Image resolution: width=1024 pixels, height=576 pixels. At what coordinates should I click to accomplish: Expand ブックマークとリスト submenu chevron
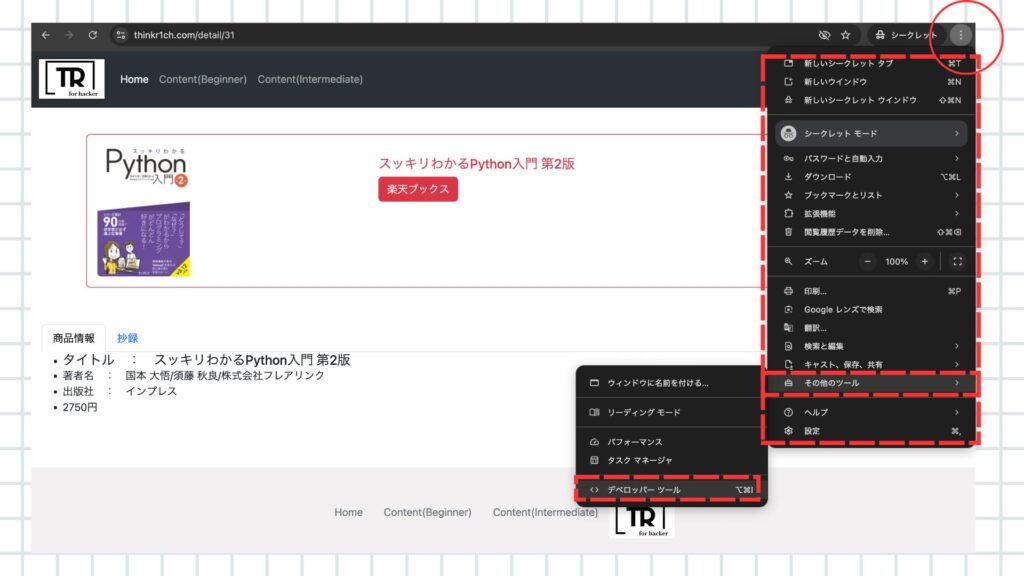click(957, 195)
